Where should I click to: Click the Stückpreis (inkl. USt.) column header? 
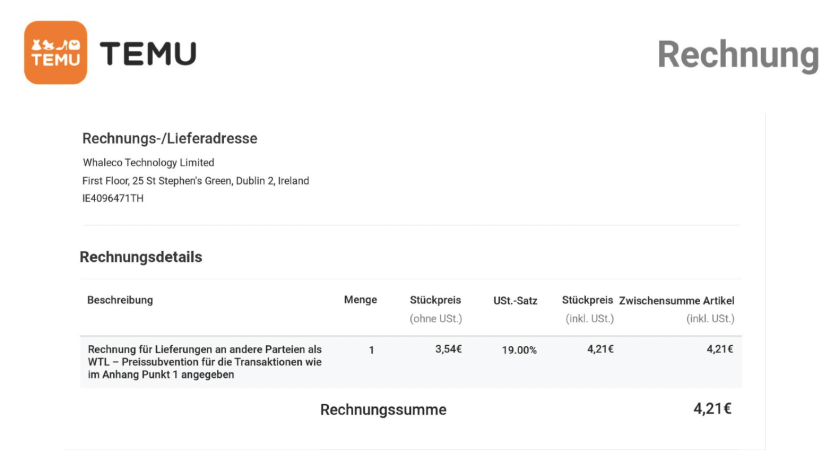[x=588, y=309]
